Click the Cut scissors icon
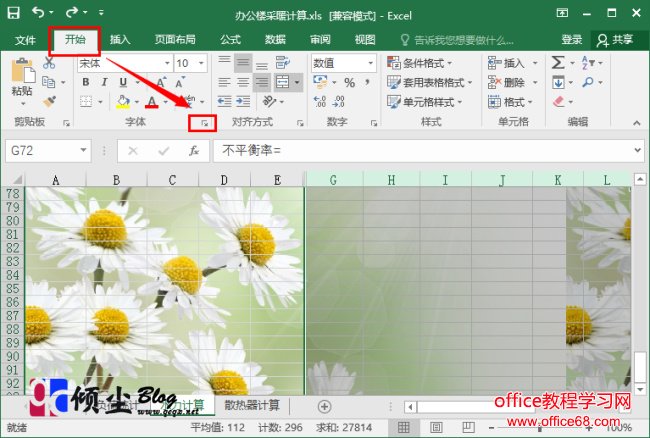 coord(49,63)
